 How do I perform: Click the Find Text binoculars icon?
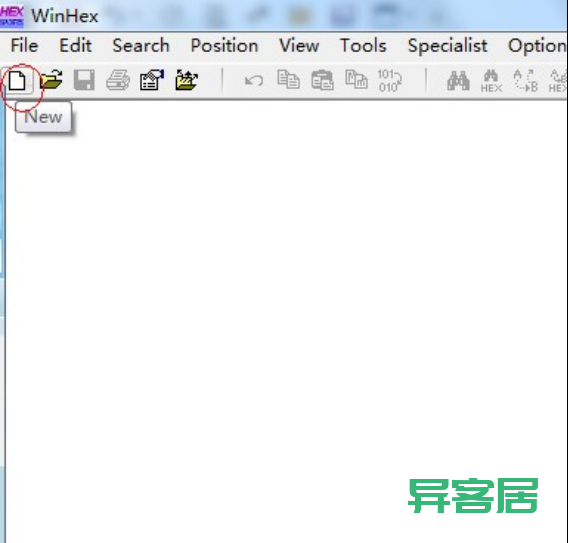(458, 80)
